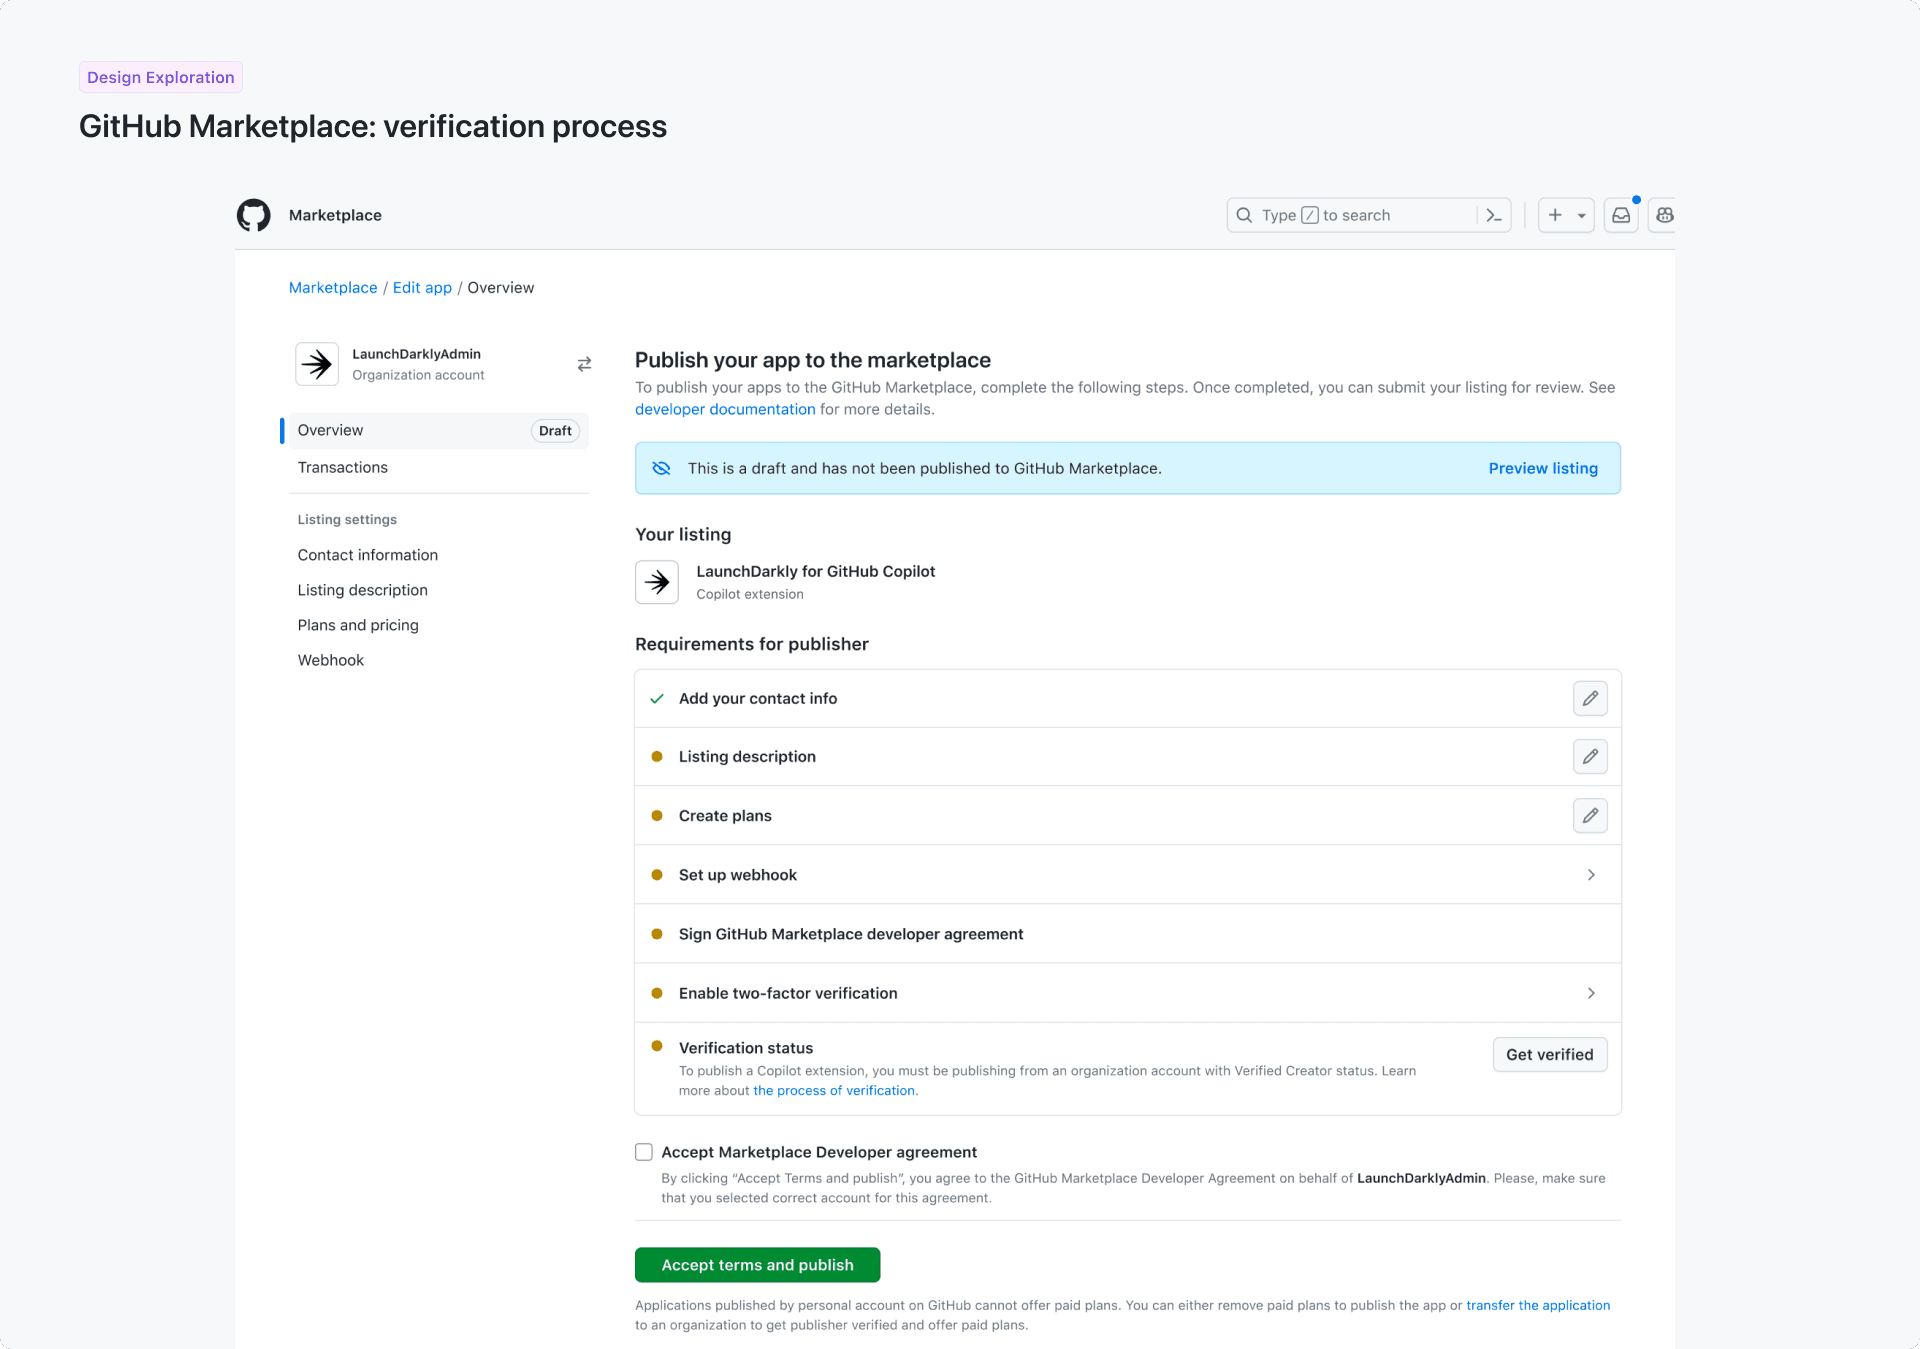The width and height of the screenshot is (1920, 1349).
Task: Click the Type to search field
Action: pyautogui.click(x=1340, y=215)
